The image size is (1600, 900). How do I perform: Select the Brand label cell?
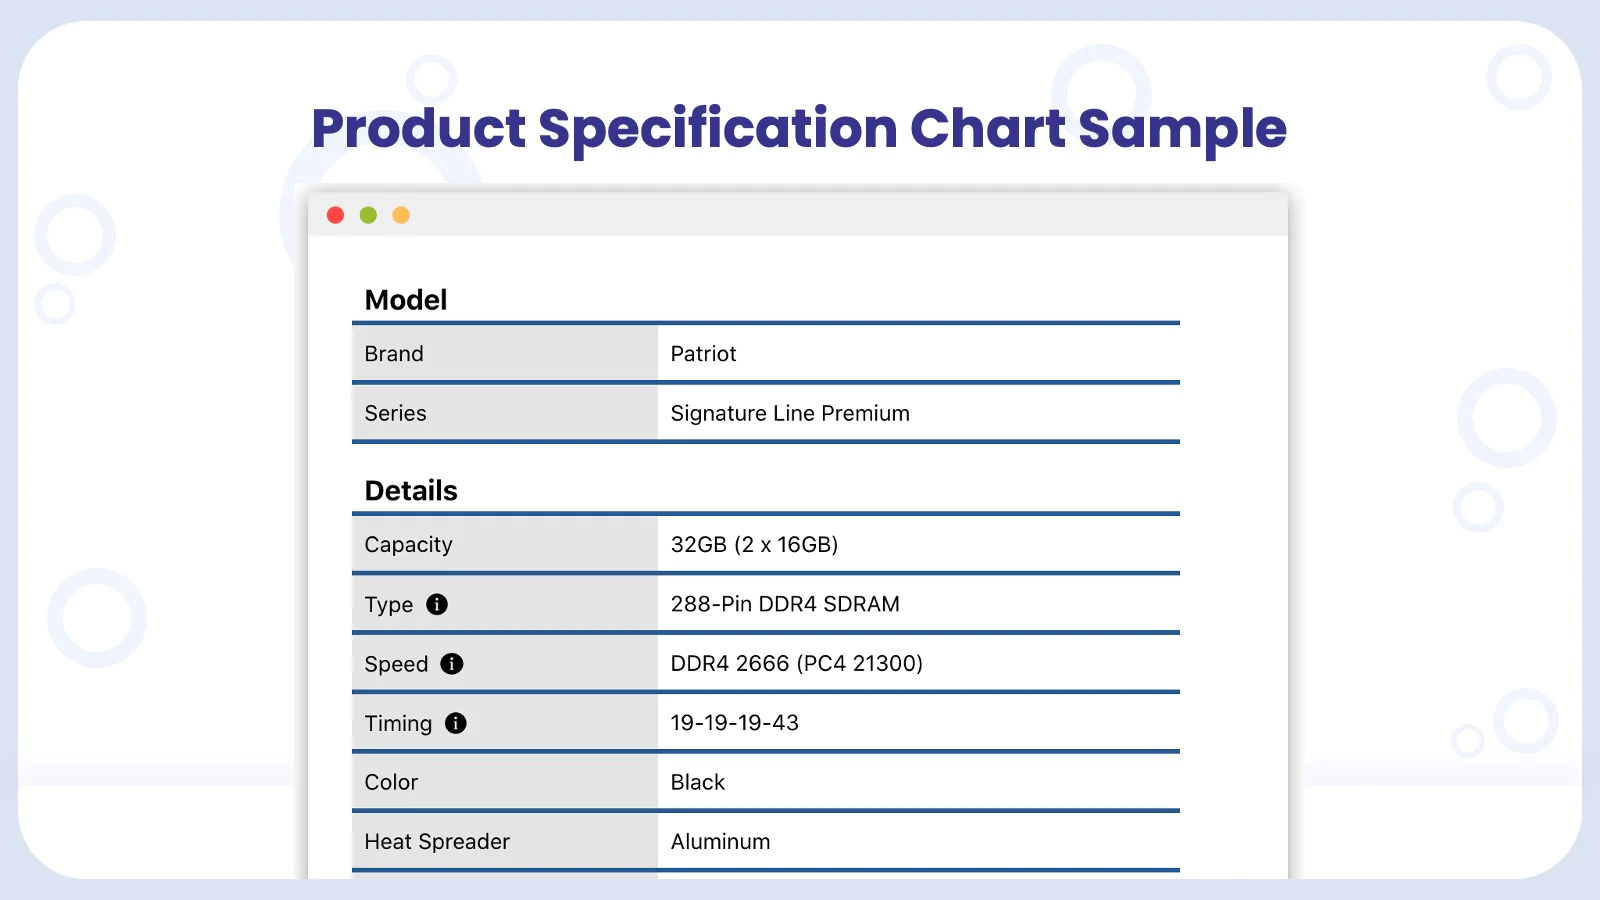coord(505,354)
